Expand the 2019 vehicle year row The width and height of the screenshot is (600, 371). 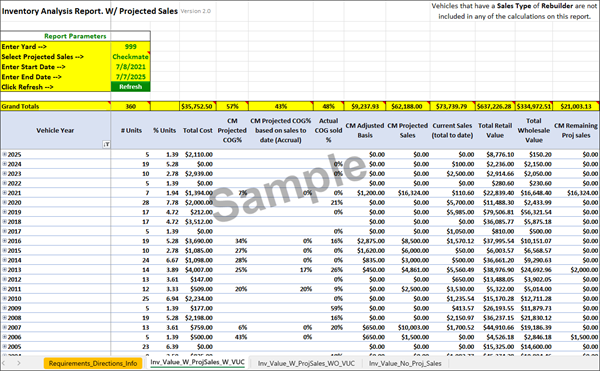tap(5, 212)
